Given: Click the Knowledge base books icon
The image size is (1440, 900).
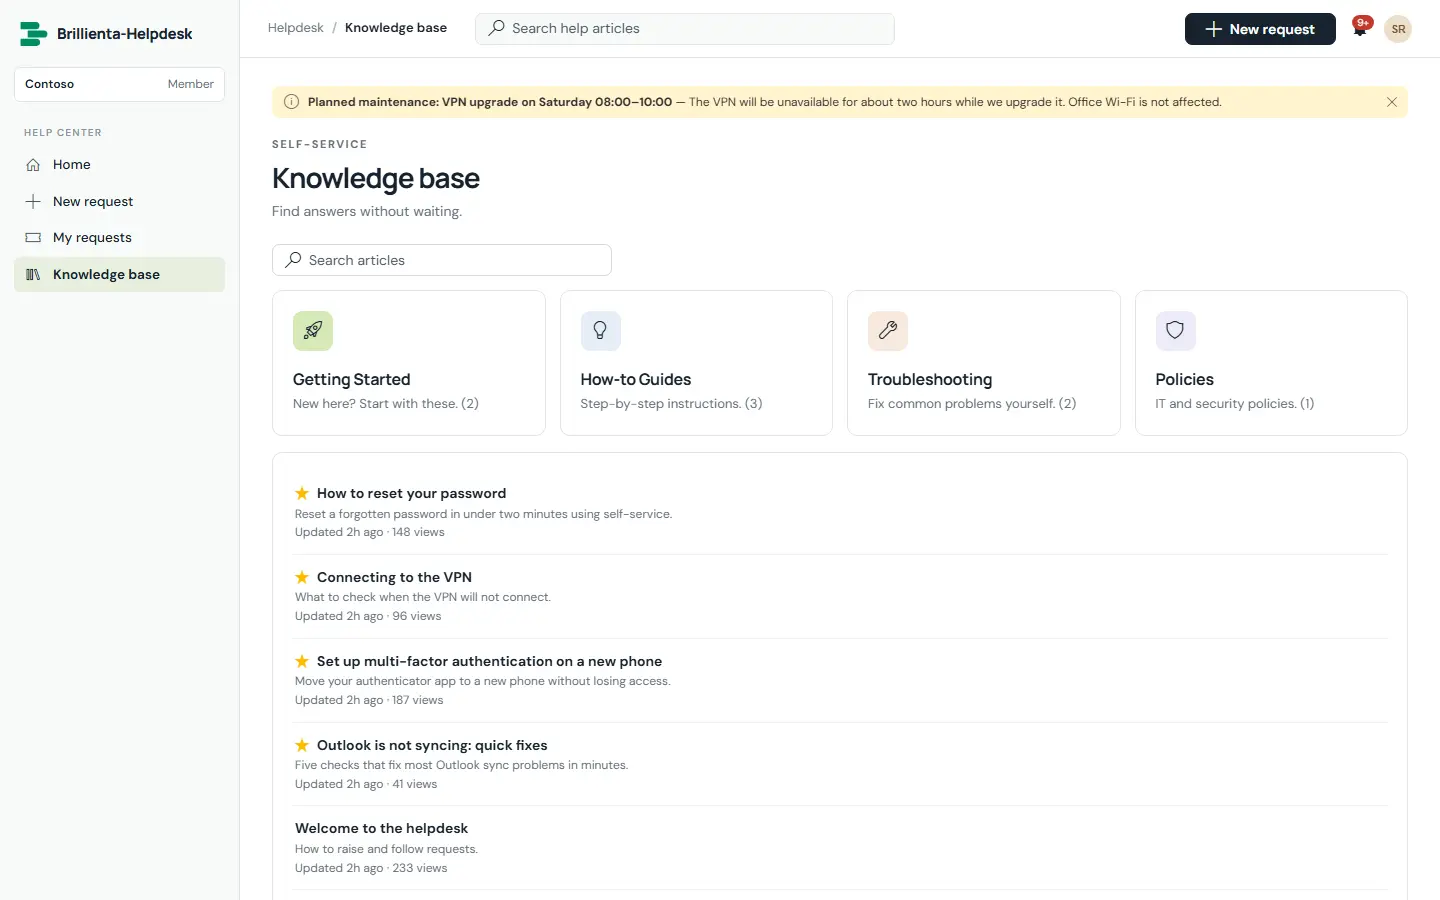Looking at the screenshot, I should point(33,275).
